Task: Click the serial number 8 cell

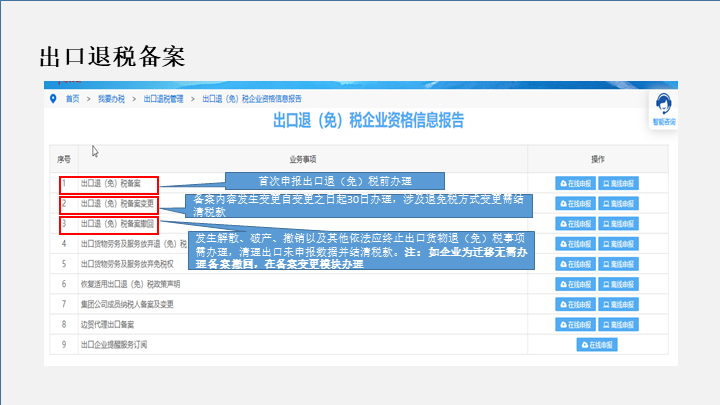Action: (64, 325)
